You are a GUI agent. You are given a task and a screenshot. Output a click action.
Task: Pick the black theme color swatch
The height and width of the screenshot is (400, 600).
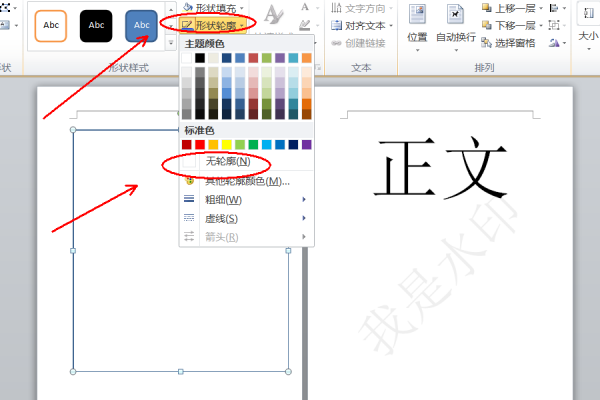click(200, 58)
